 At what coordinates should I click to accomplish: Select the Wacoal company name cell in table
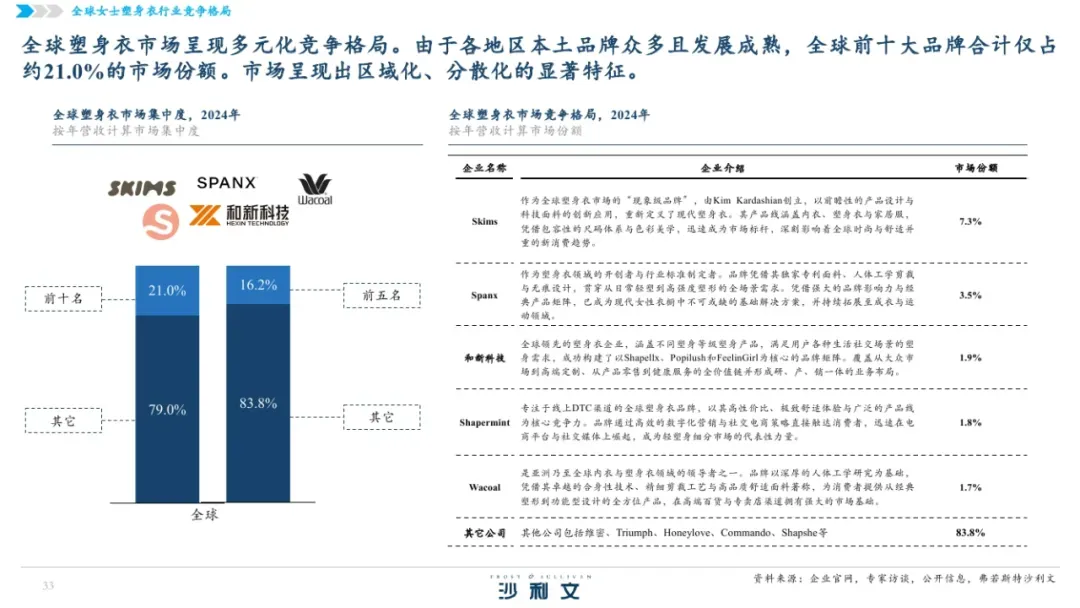[x=484, y=488]
